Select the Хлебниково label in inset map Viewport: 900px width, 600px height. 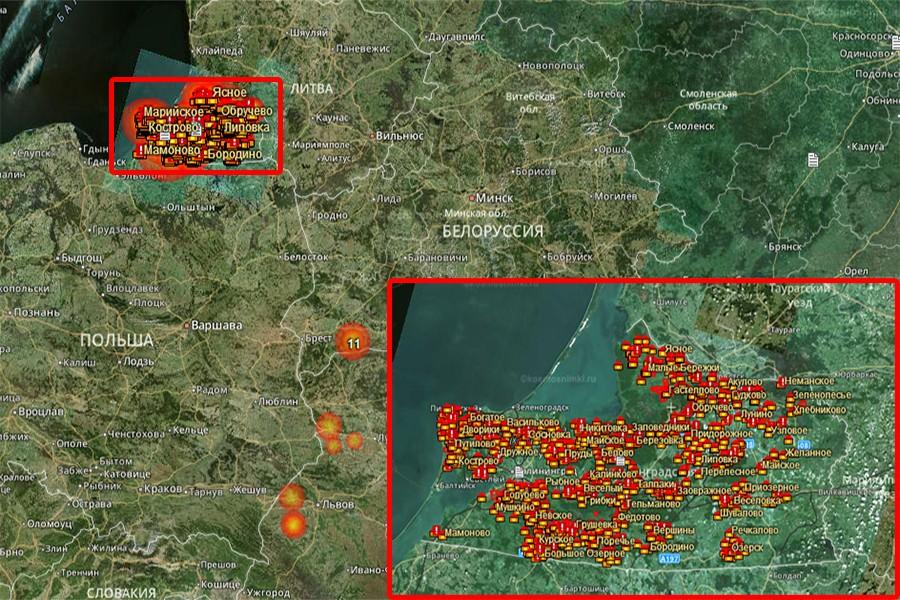[x=820, y=409]
